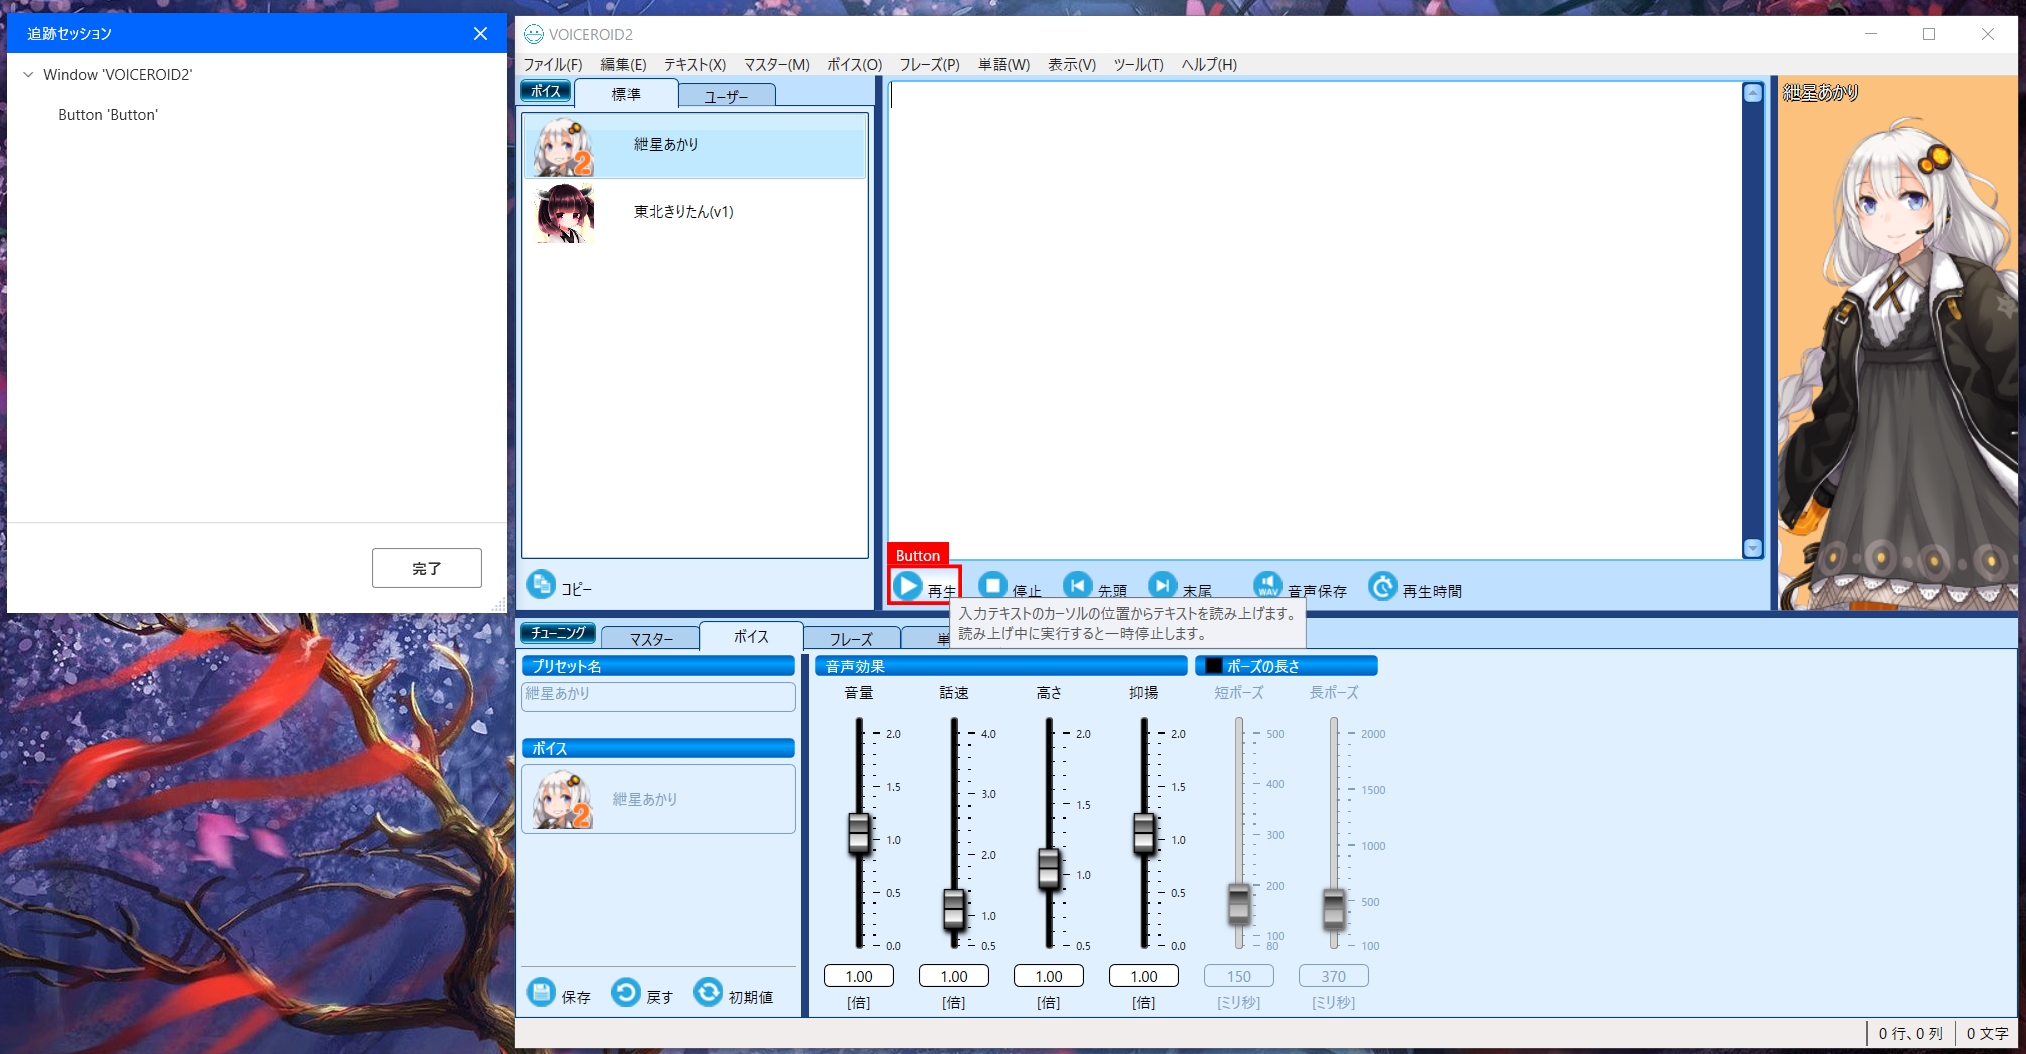
Task: Click the 抑揚 value field 1.00
Action: 1144,976
